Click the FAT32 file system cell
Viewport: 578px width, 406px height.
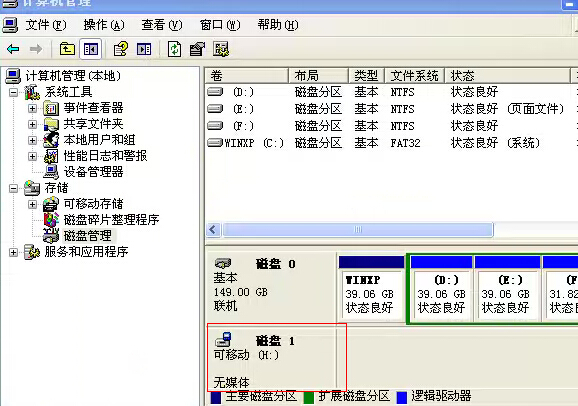(405, 143)
